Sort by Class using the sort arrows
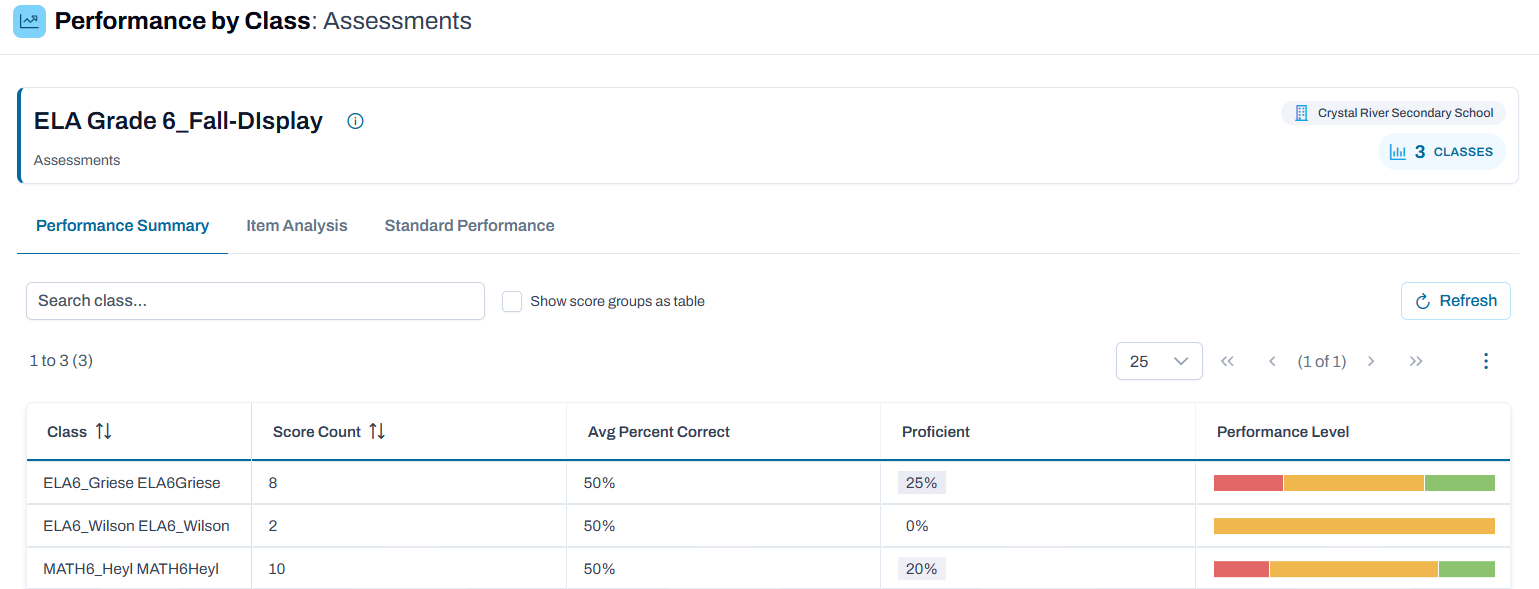The width and height of the screenshot is (1539, 589). pos(104,432)
